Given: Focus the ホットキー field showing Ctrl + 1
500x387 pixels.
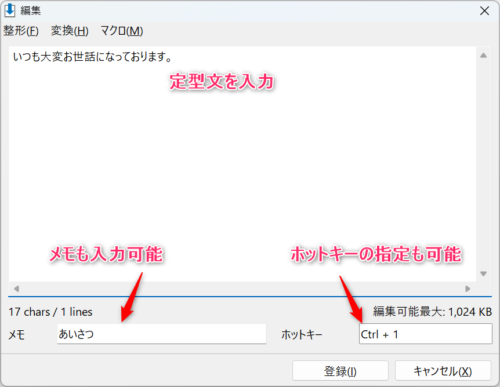Looking at the screenshot, I should (x=426, y=334).
